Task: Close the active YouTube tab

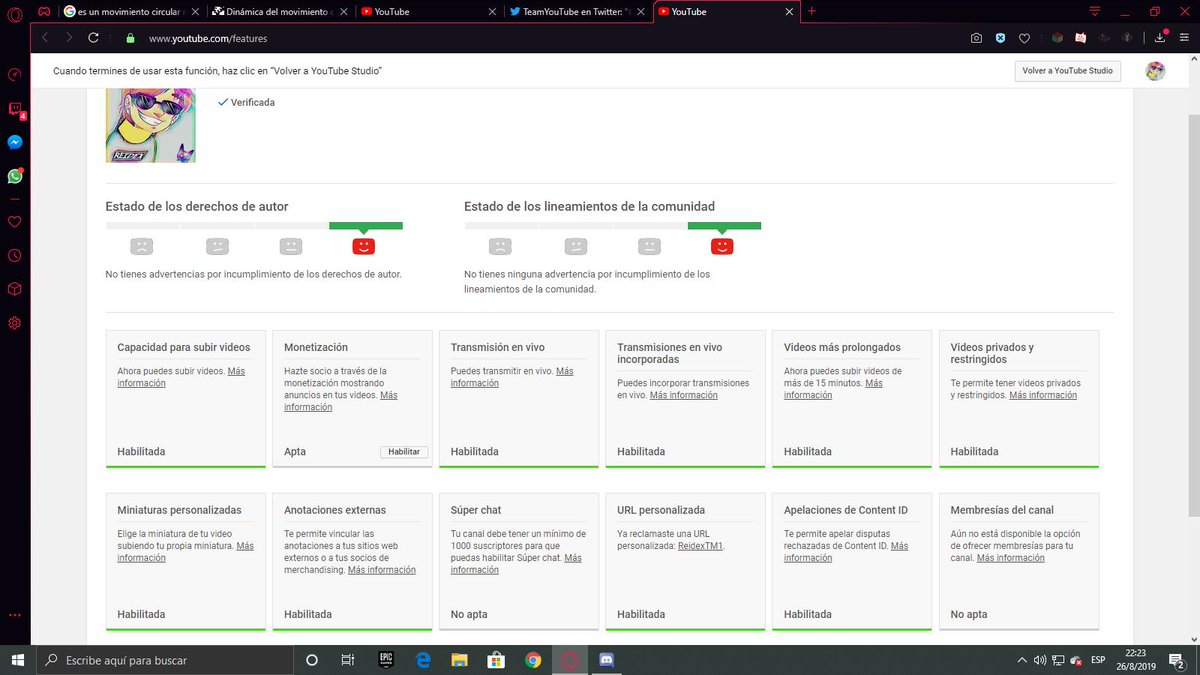Action: click(x=789, y=12)
